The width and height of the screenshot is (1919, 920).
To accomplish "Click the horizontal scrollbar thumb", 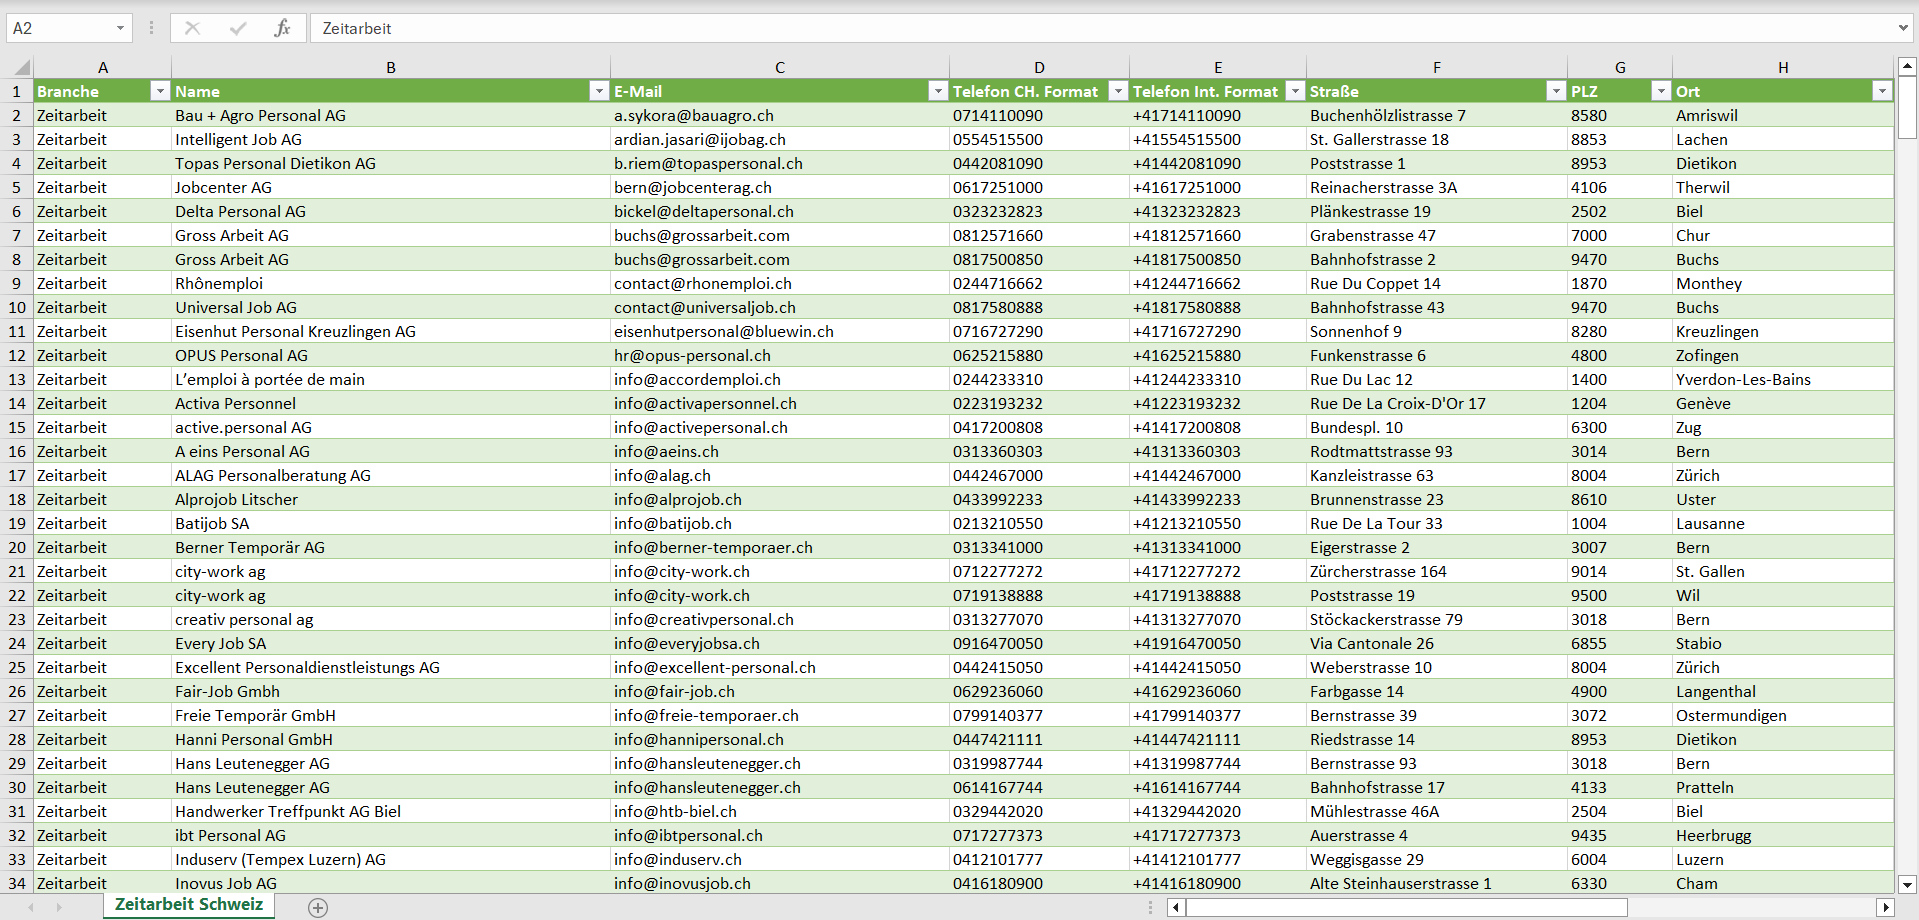I will coord(1407,908).
